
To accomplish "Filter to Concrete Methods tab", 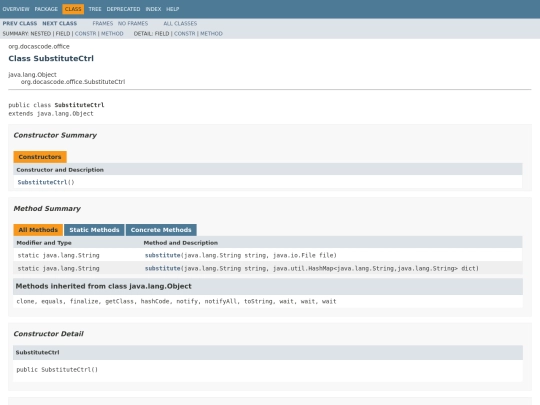I will coord(161,230).
